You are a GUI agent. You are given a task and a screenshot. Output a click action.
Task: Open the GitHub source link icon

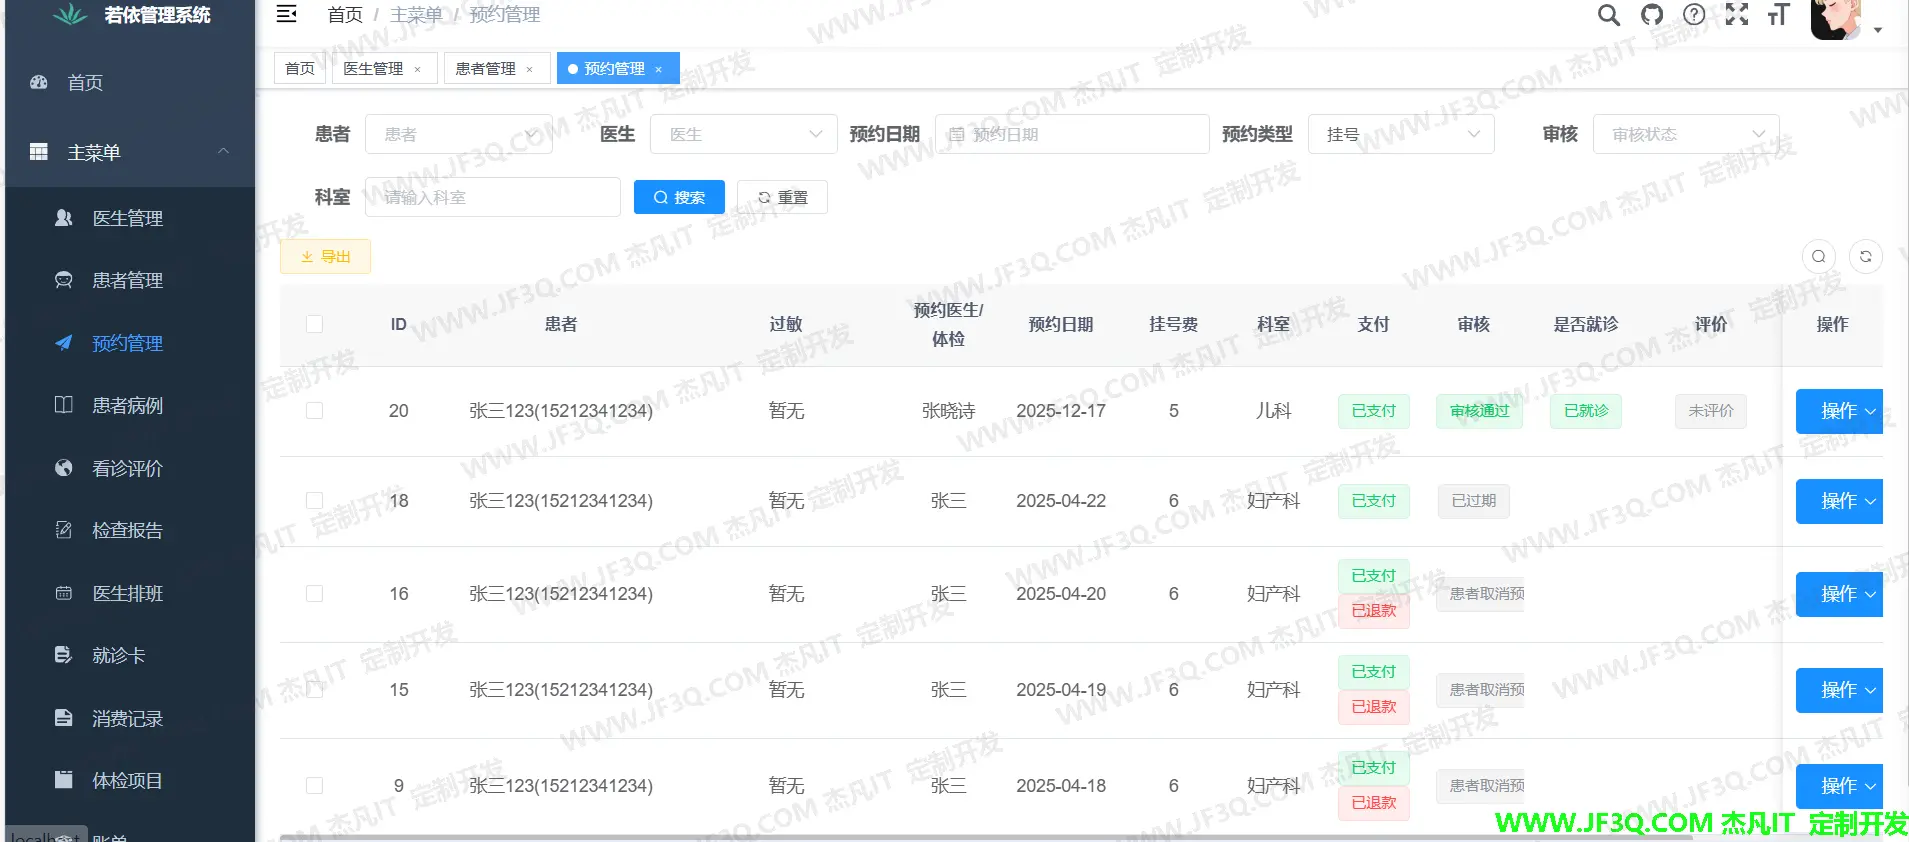1652,15
